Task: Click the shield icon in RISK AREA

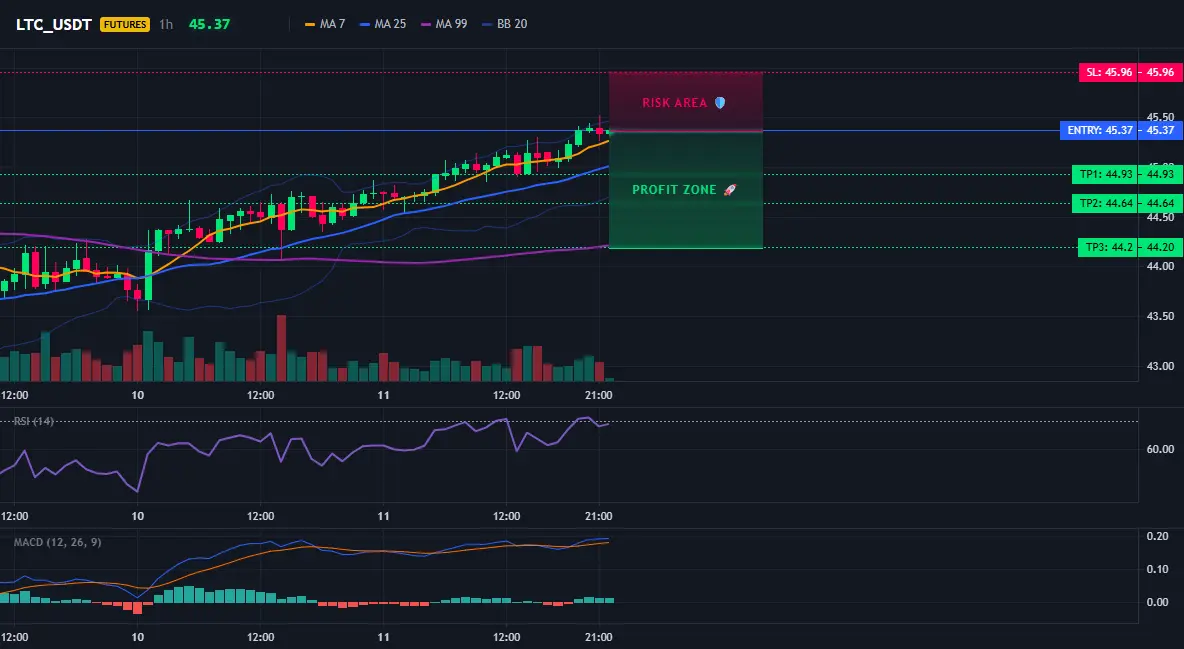Action: (x=720, y=103)
